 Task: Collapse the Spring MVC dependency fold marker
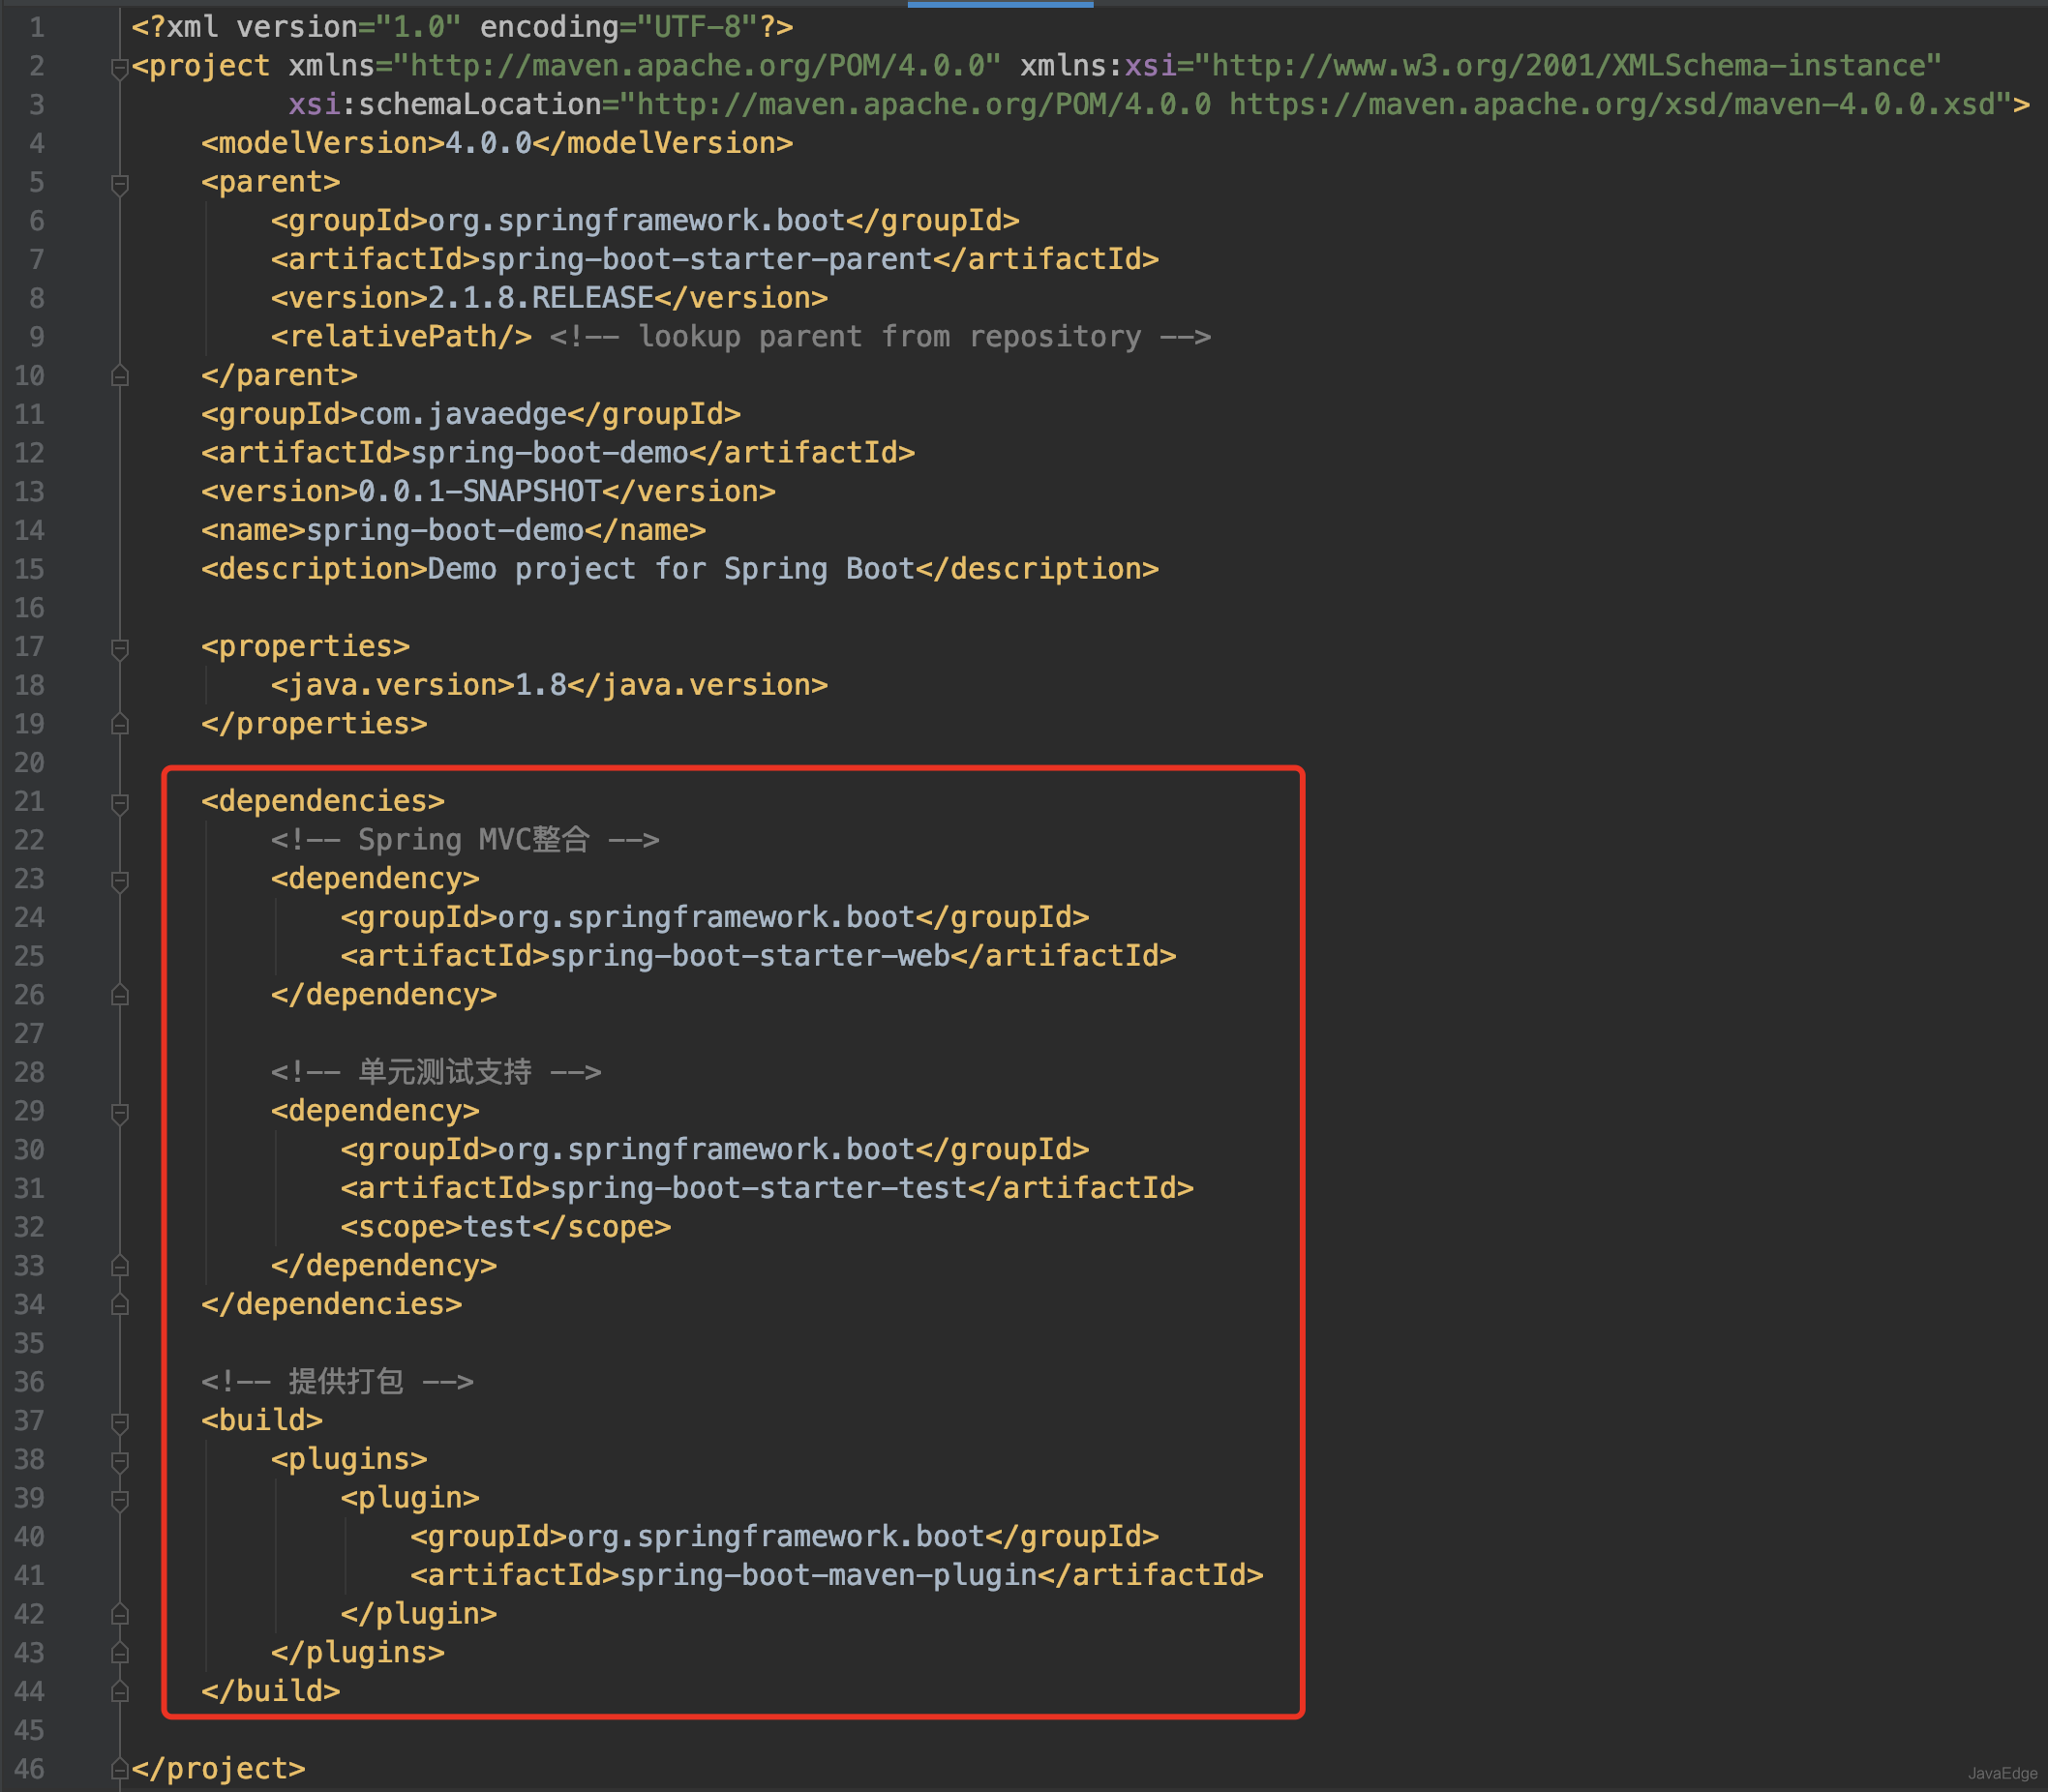tap(120, 879)
